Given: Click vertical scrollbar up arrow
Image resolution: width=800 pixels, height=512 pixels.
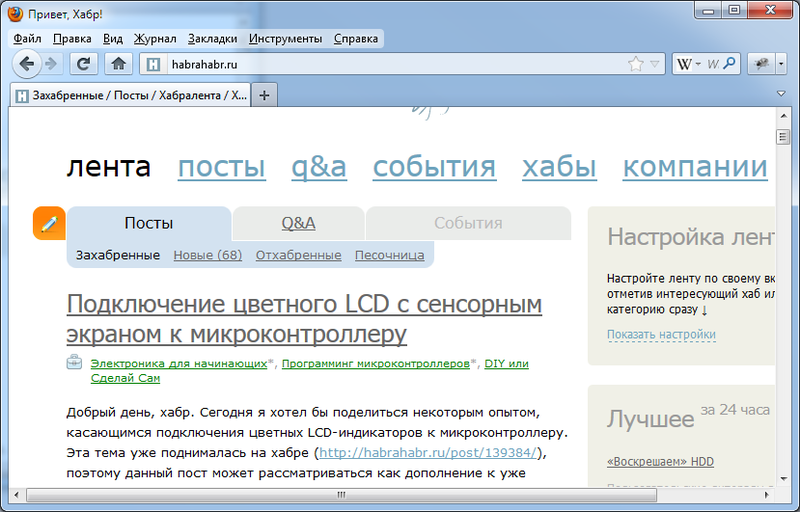Looking at the screenshot, I should click(783, 116).
